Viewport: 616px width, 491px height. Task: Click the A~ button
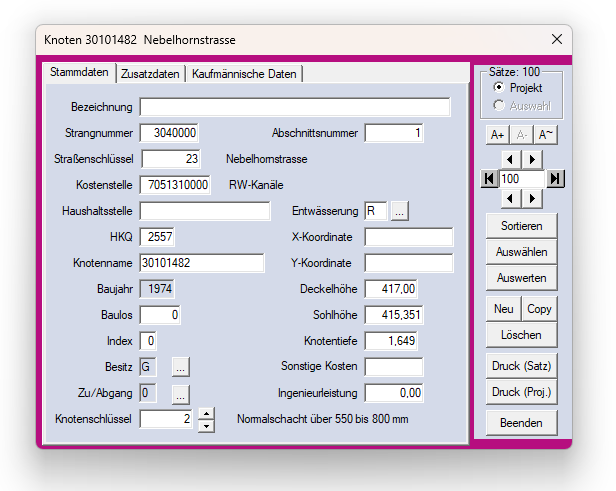[546, 134]
